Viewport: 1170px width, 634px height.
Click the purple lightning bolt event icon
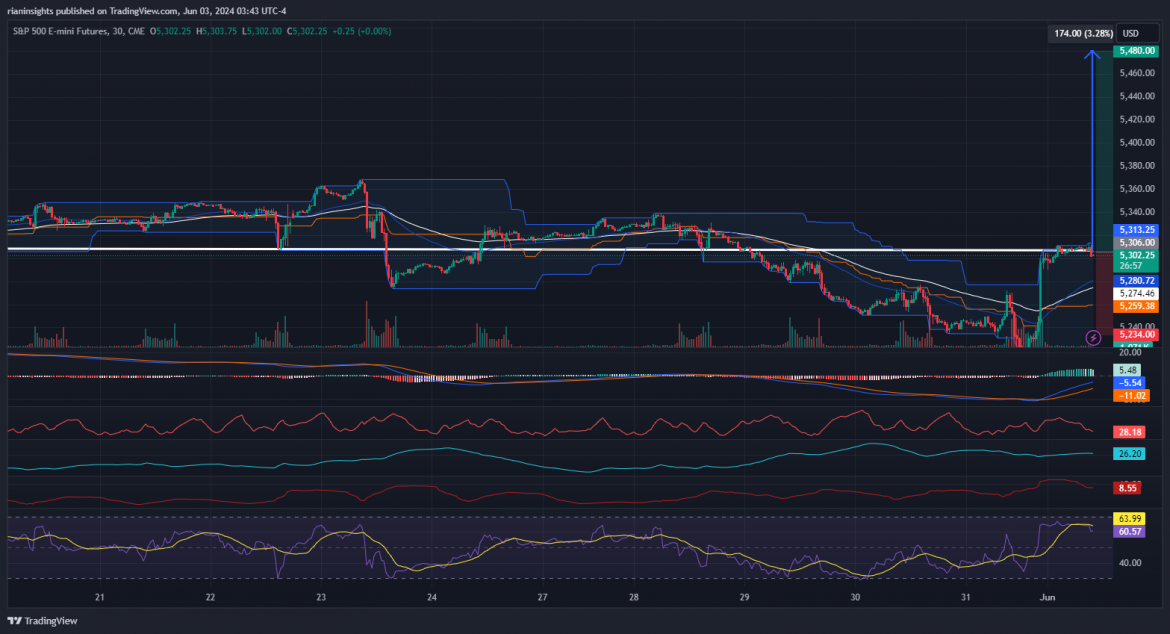(1093, 338)
